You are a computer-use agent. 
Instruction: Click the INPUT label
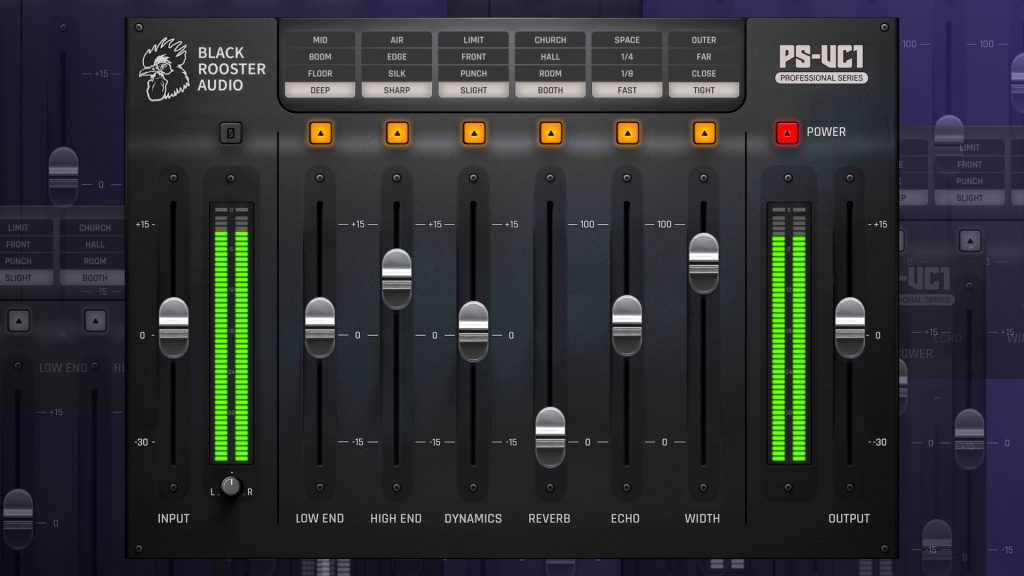(174, 519)
